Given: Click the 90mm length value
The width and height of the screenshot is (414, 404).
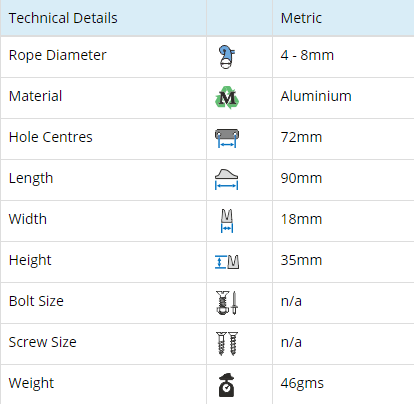Looking at the screenshot, I should (301, 178).
